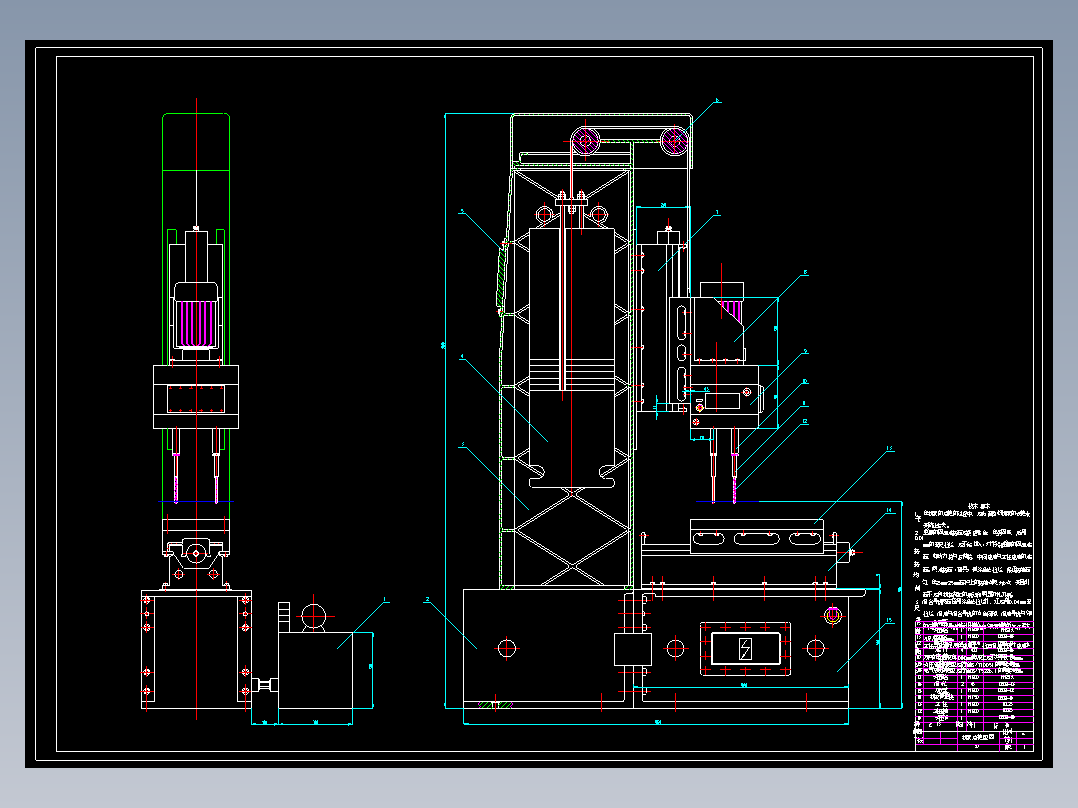Select callout number 15 leader label
The width and height of the screenshot is (1078, 808).
[x=889, y=621]
